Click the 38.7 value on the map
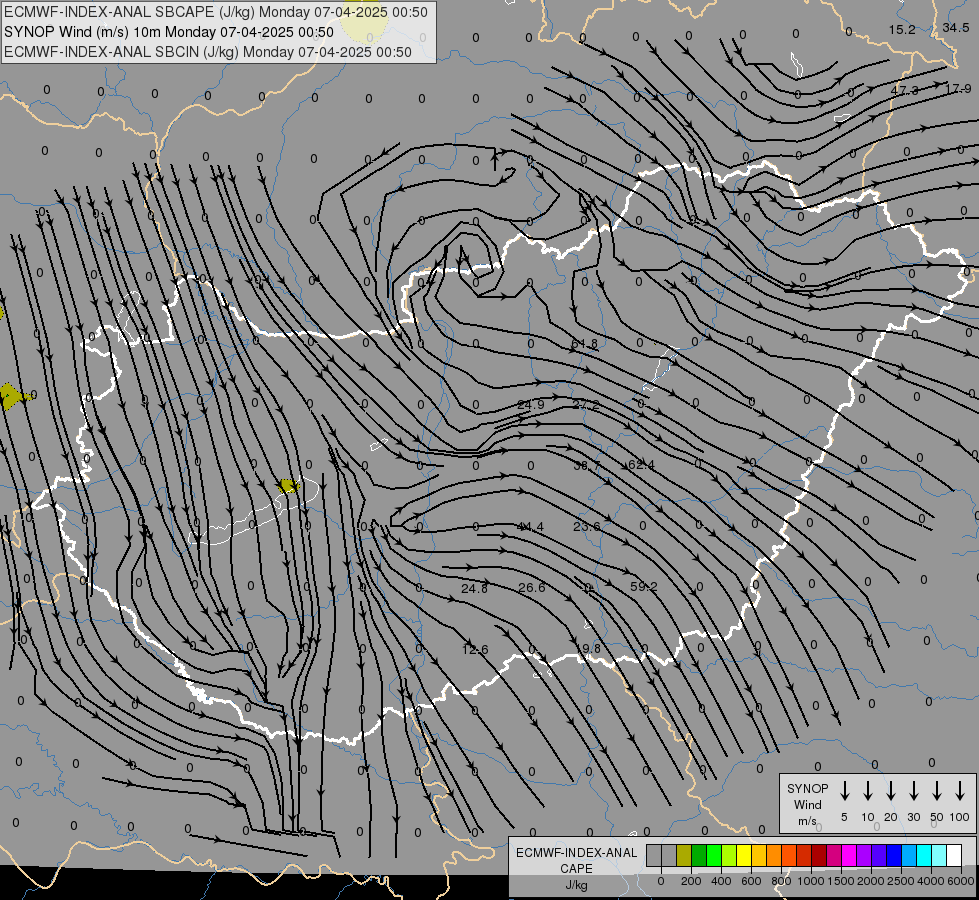 click(x=587, y=465)
